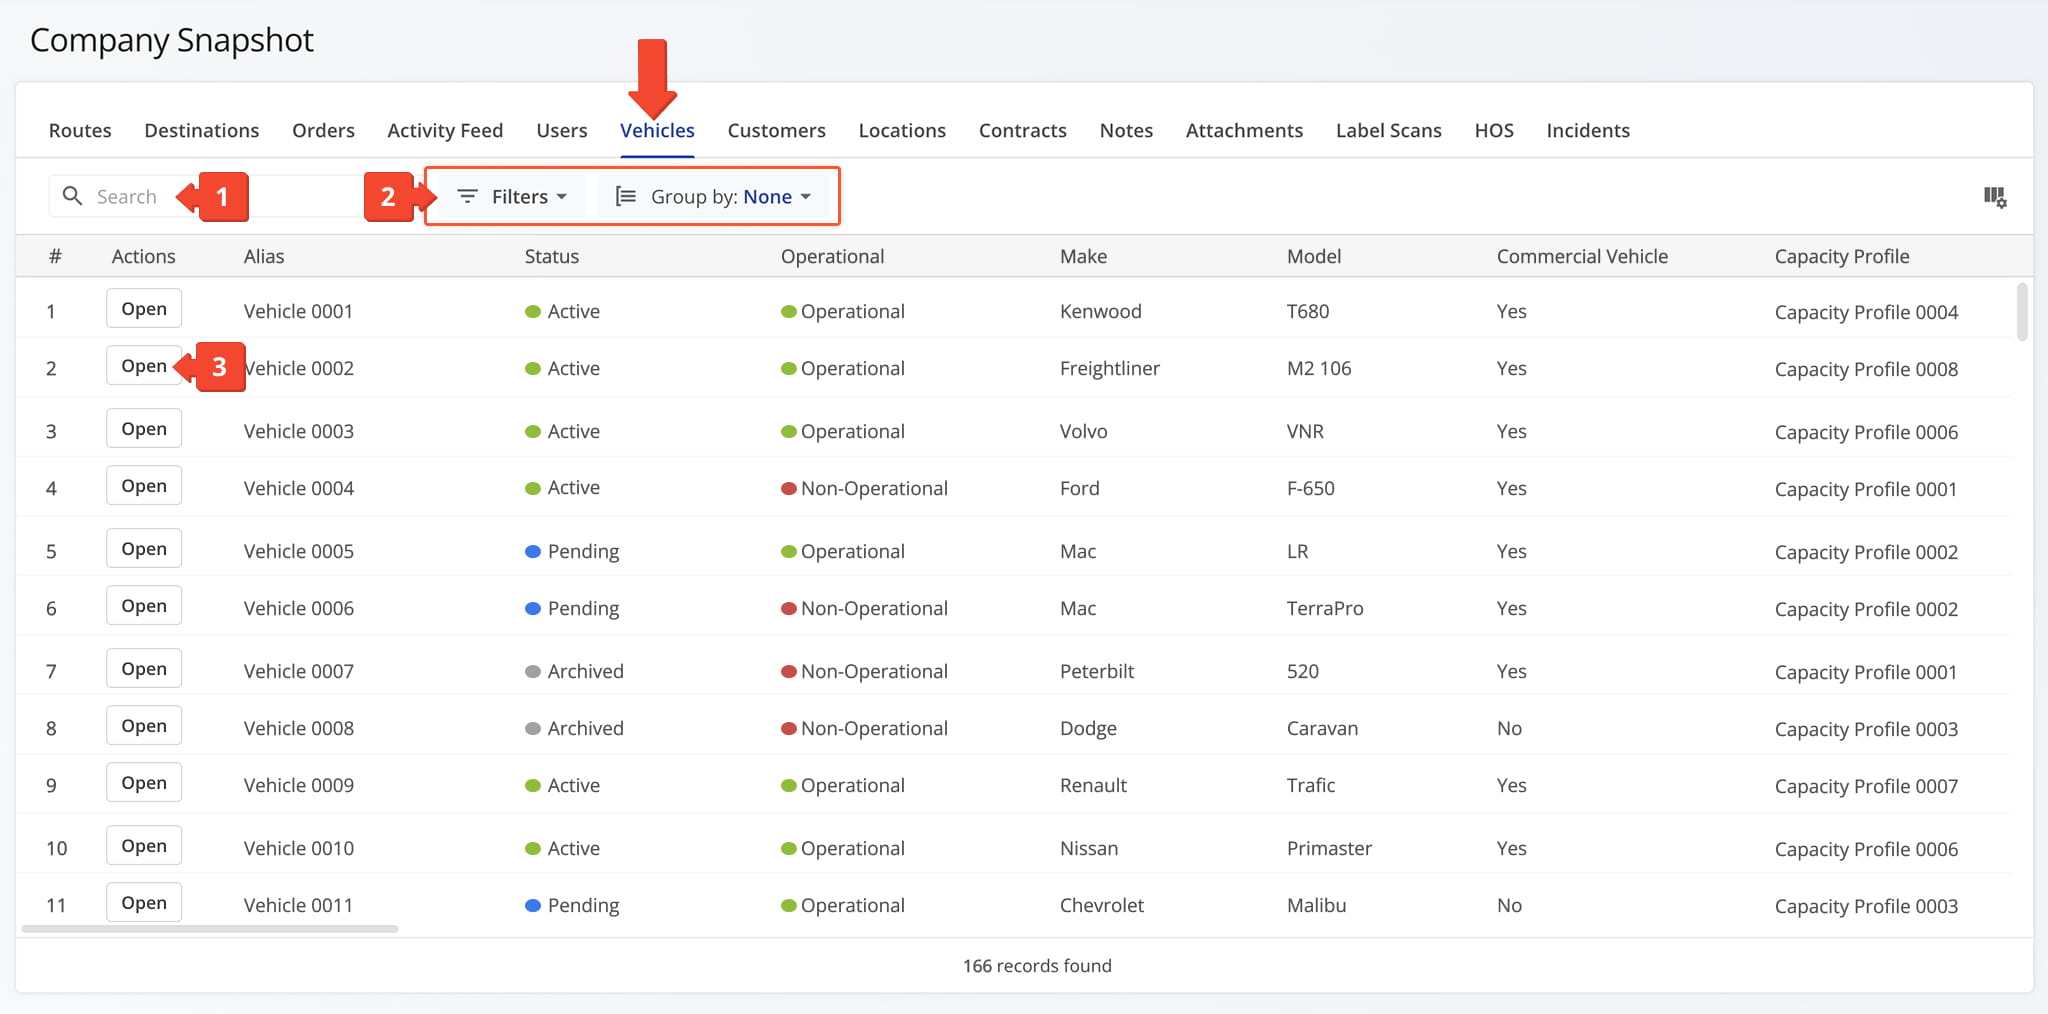Open the Vehicle 0003 record

(144, 429)
